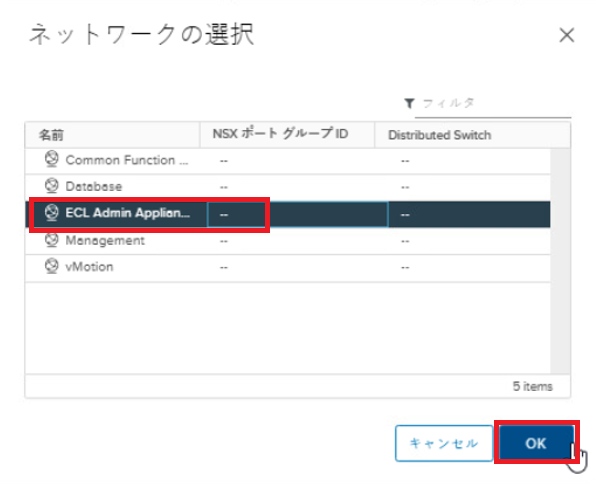Image resolution: width=596 pixels, height=485 pixels.
Task: Click the network icon beside Common Function
Action: coord(52,159)
